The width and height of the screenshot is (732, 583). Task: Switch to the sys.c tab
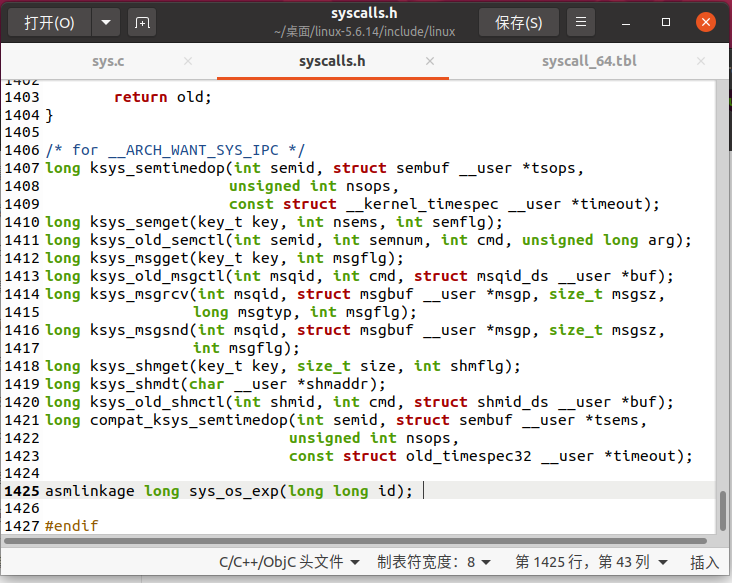click(108, 61)
